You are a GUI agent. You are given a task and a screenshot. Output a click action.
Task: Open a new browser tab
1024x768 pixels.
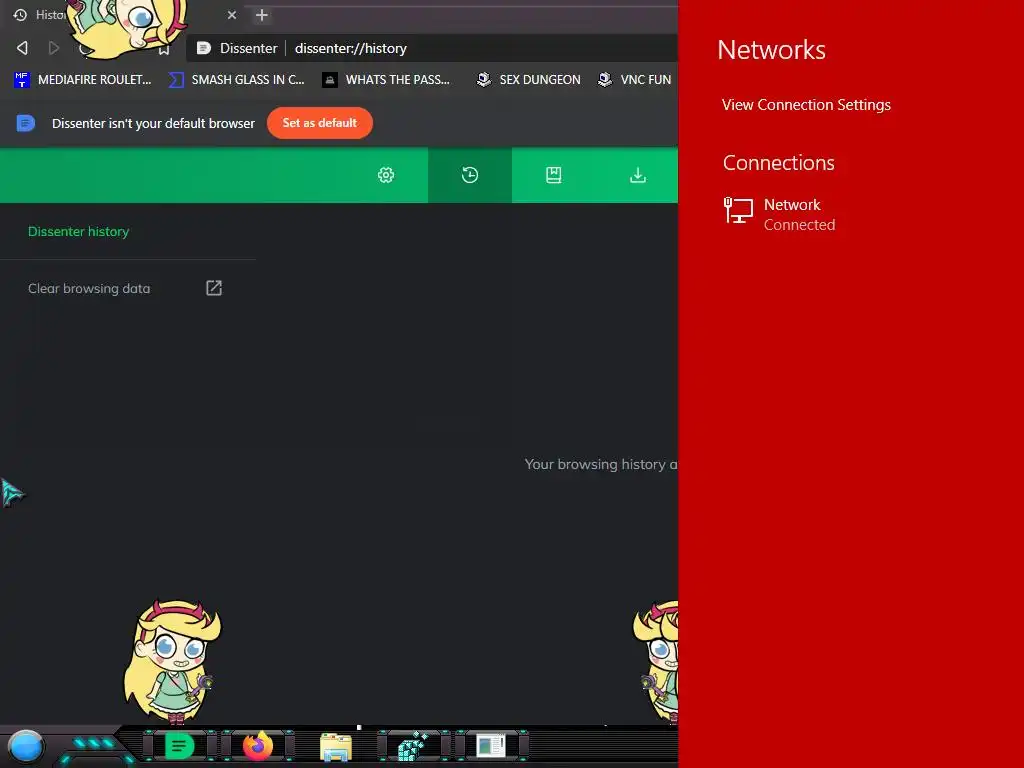pyautogui.click(x=262, y=15)
